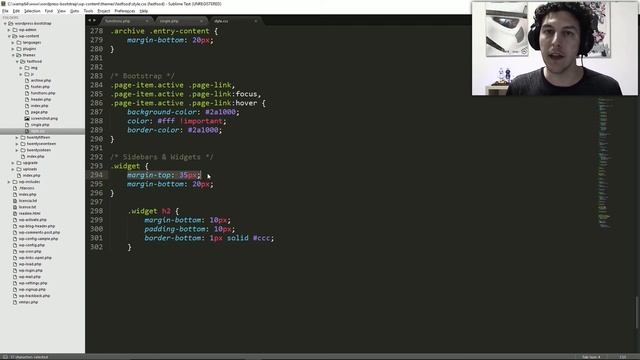Close the functions.php tab
This screenshot has height=360, width=640.
pyautogui.click(x=147, y=21)
